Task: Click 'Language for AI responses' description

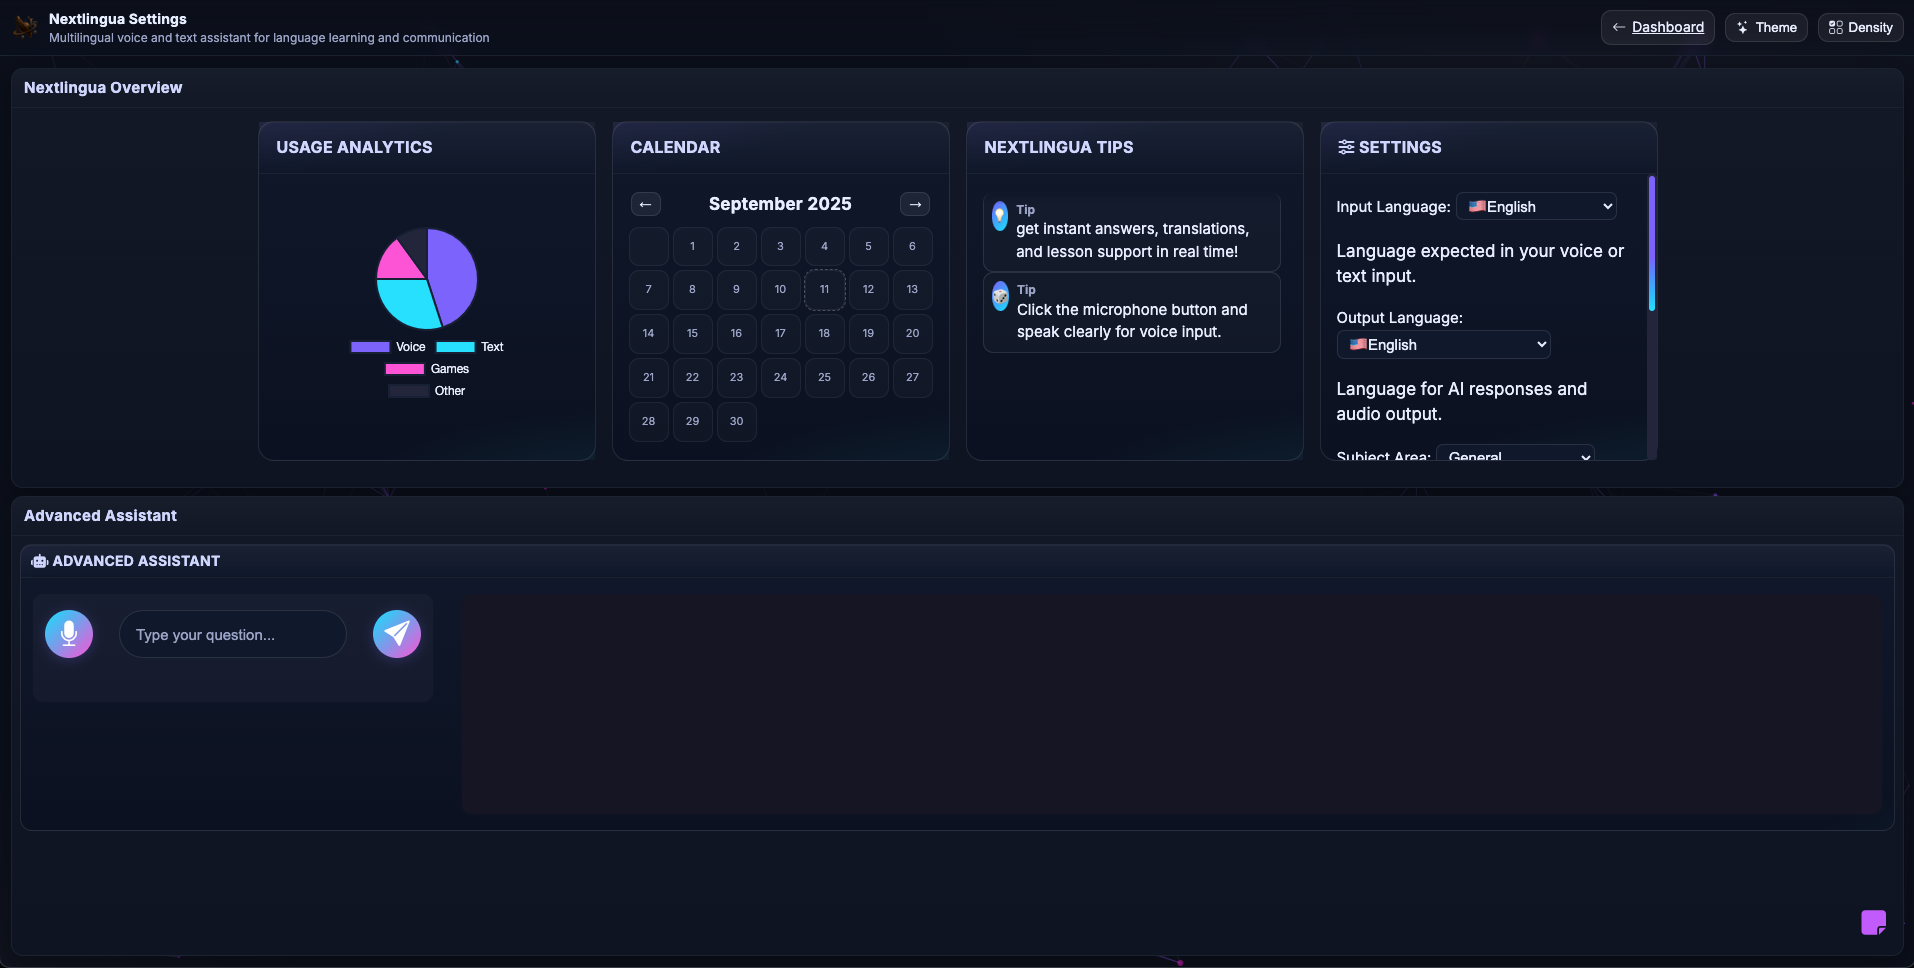Action: (1461, 401)
